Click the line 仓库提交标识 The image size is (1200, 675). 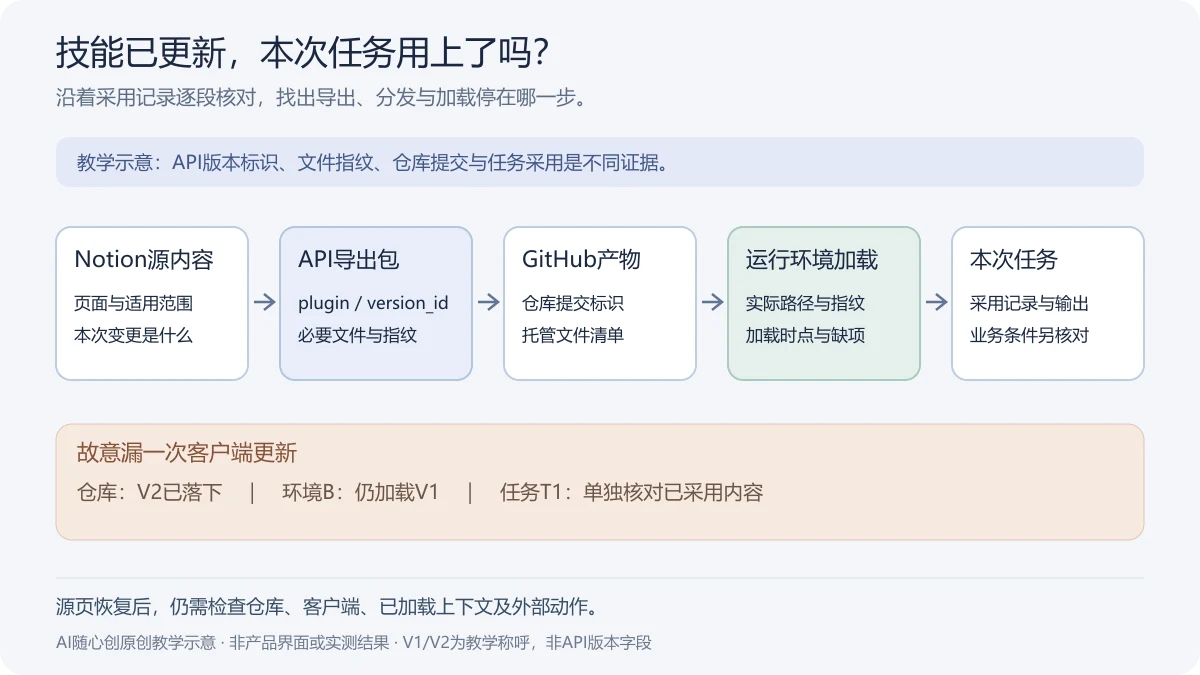(573, 303)
